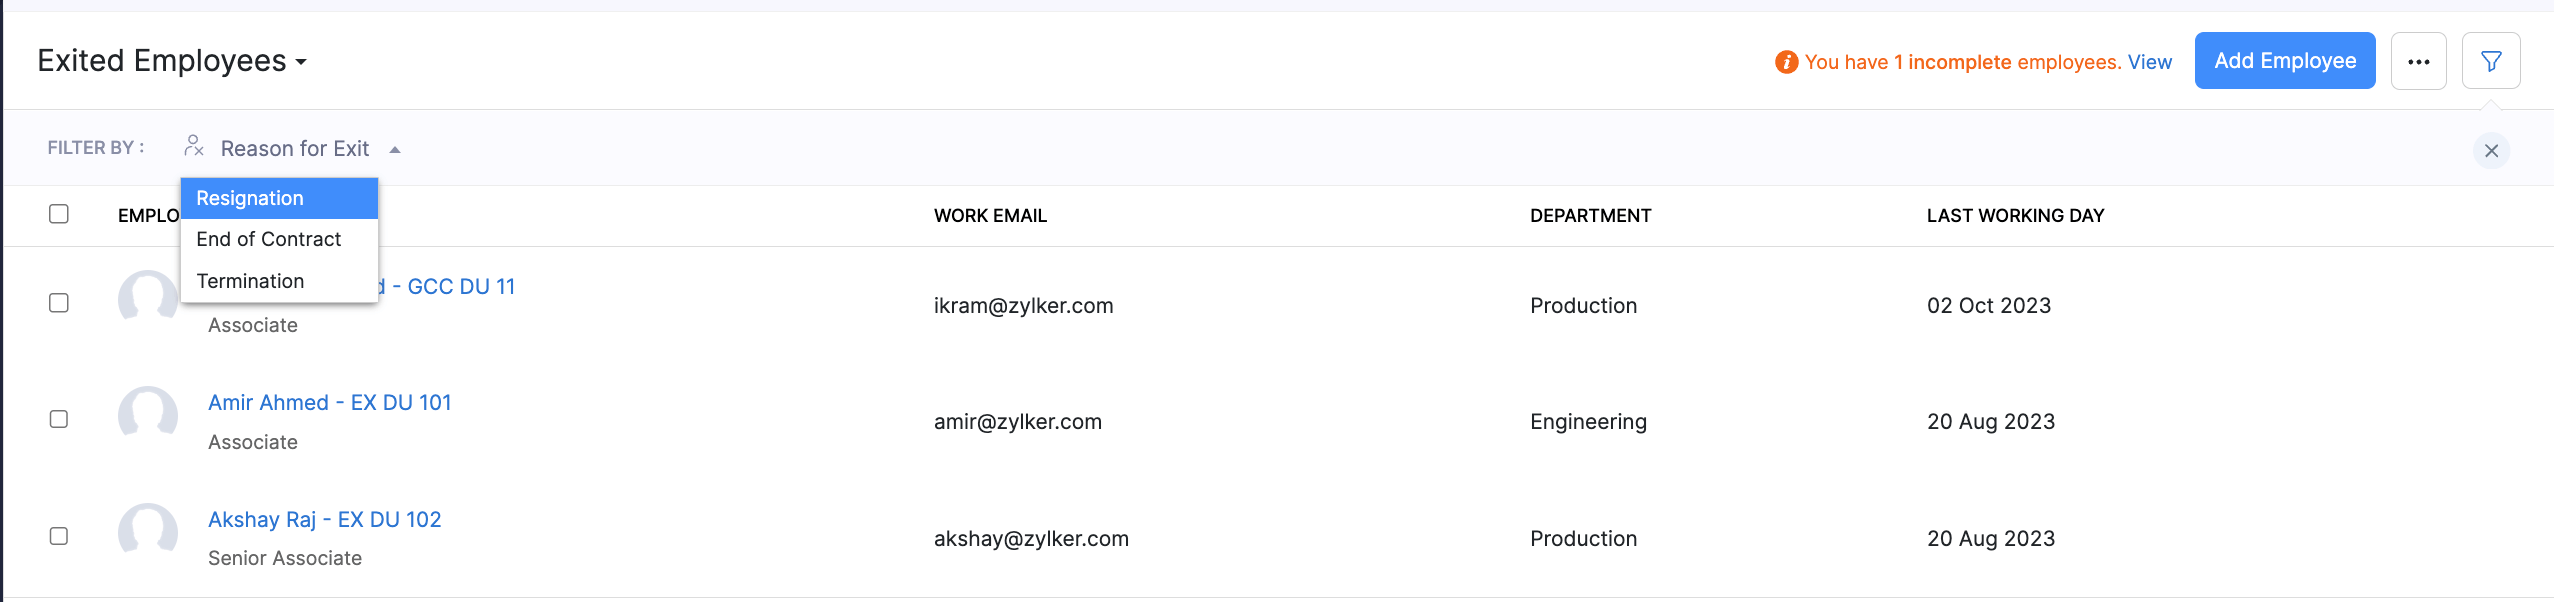This screenshot has height=602, width=2554.
Task: Select the ikram@zylker.com row checkbox
Action: coord(59,303)
